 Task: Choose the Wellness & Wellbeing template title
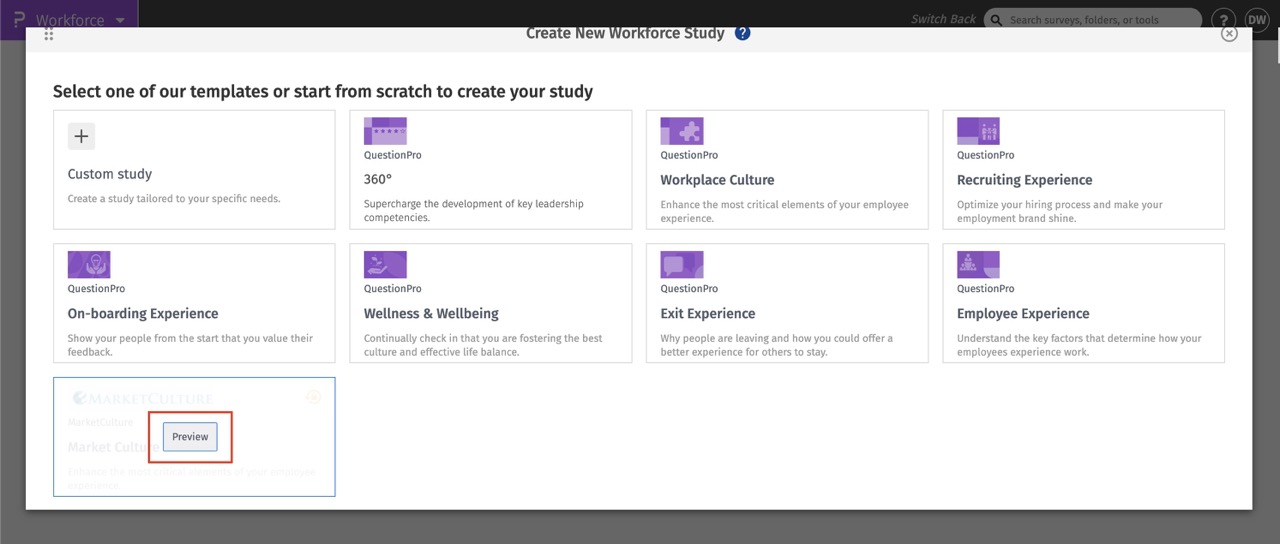pyautogui.click(x=431, y=314)
